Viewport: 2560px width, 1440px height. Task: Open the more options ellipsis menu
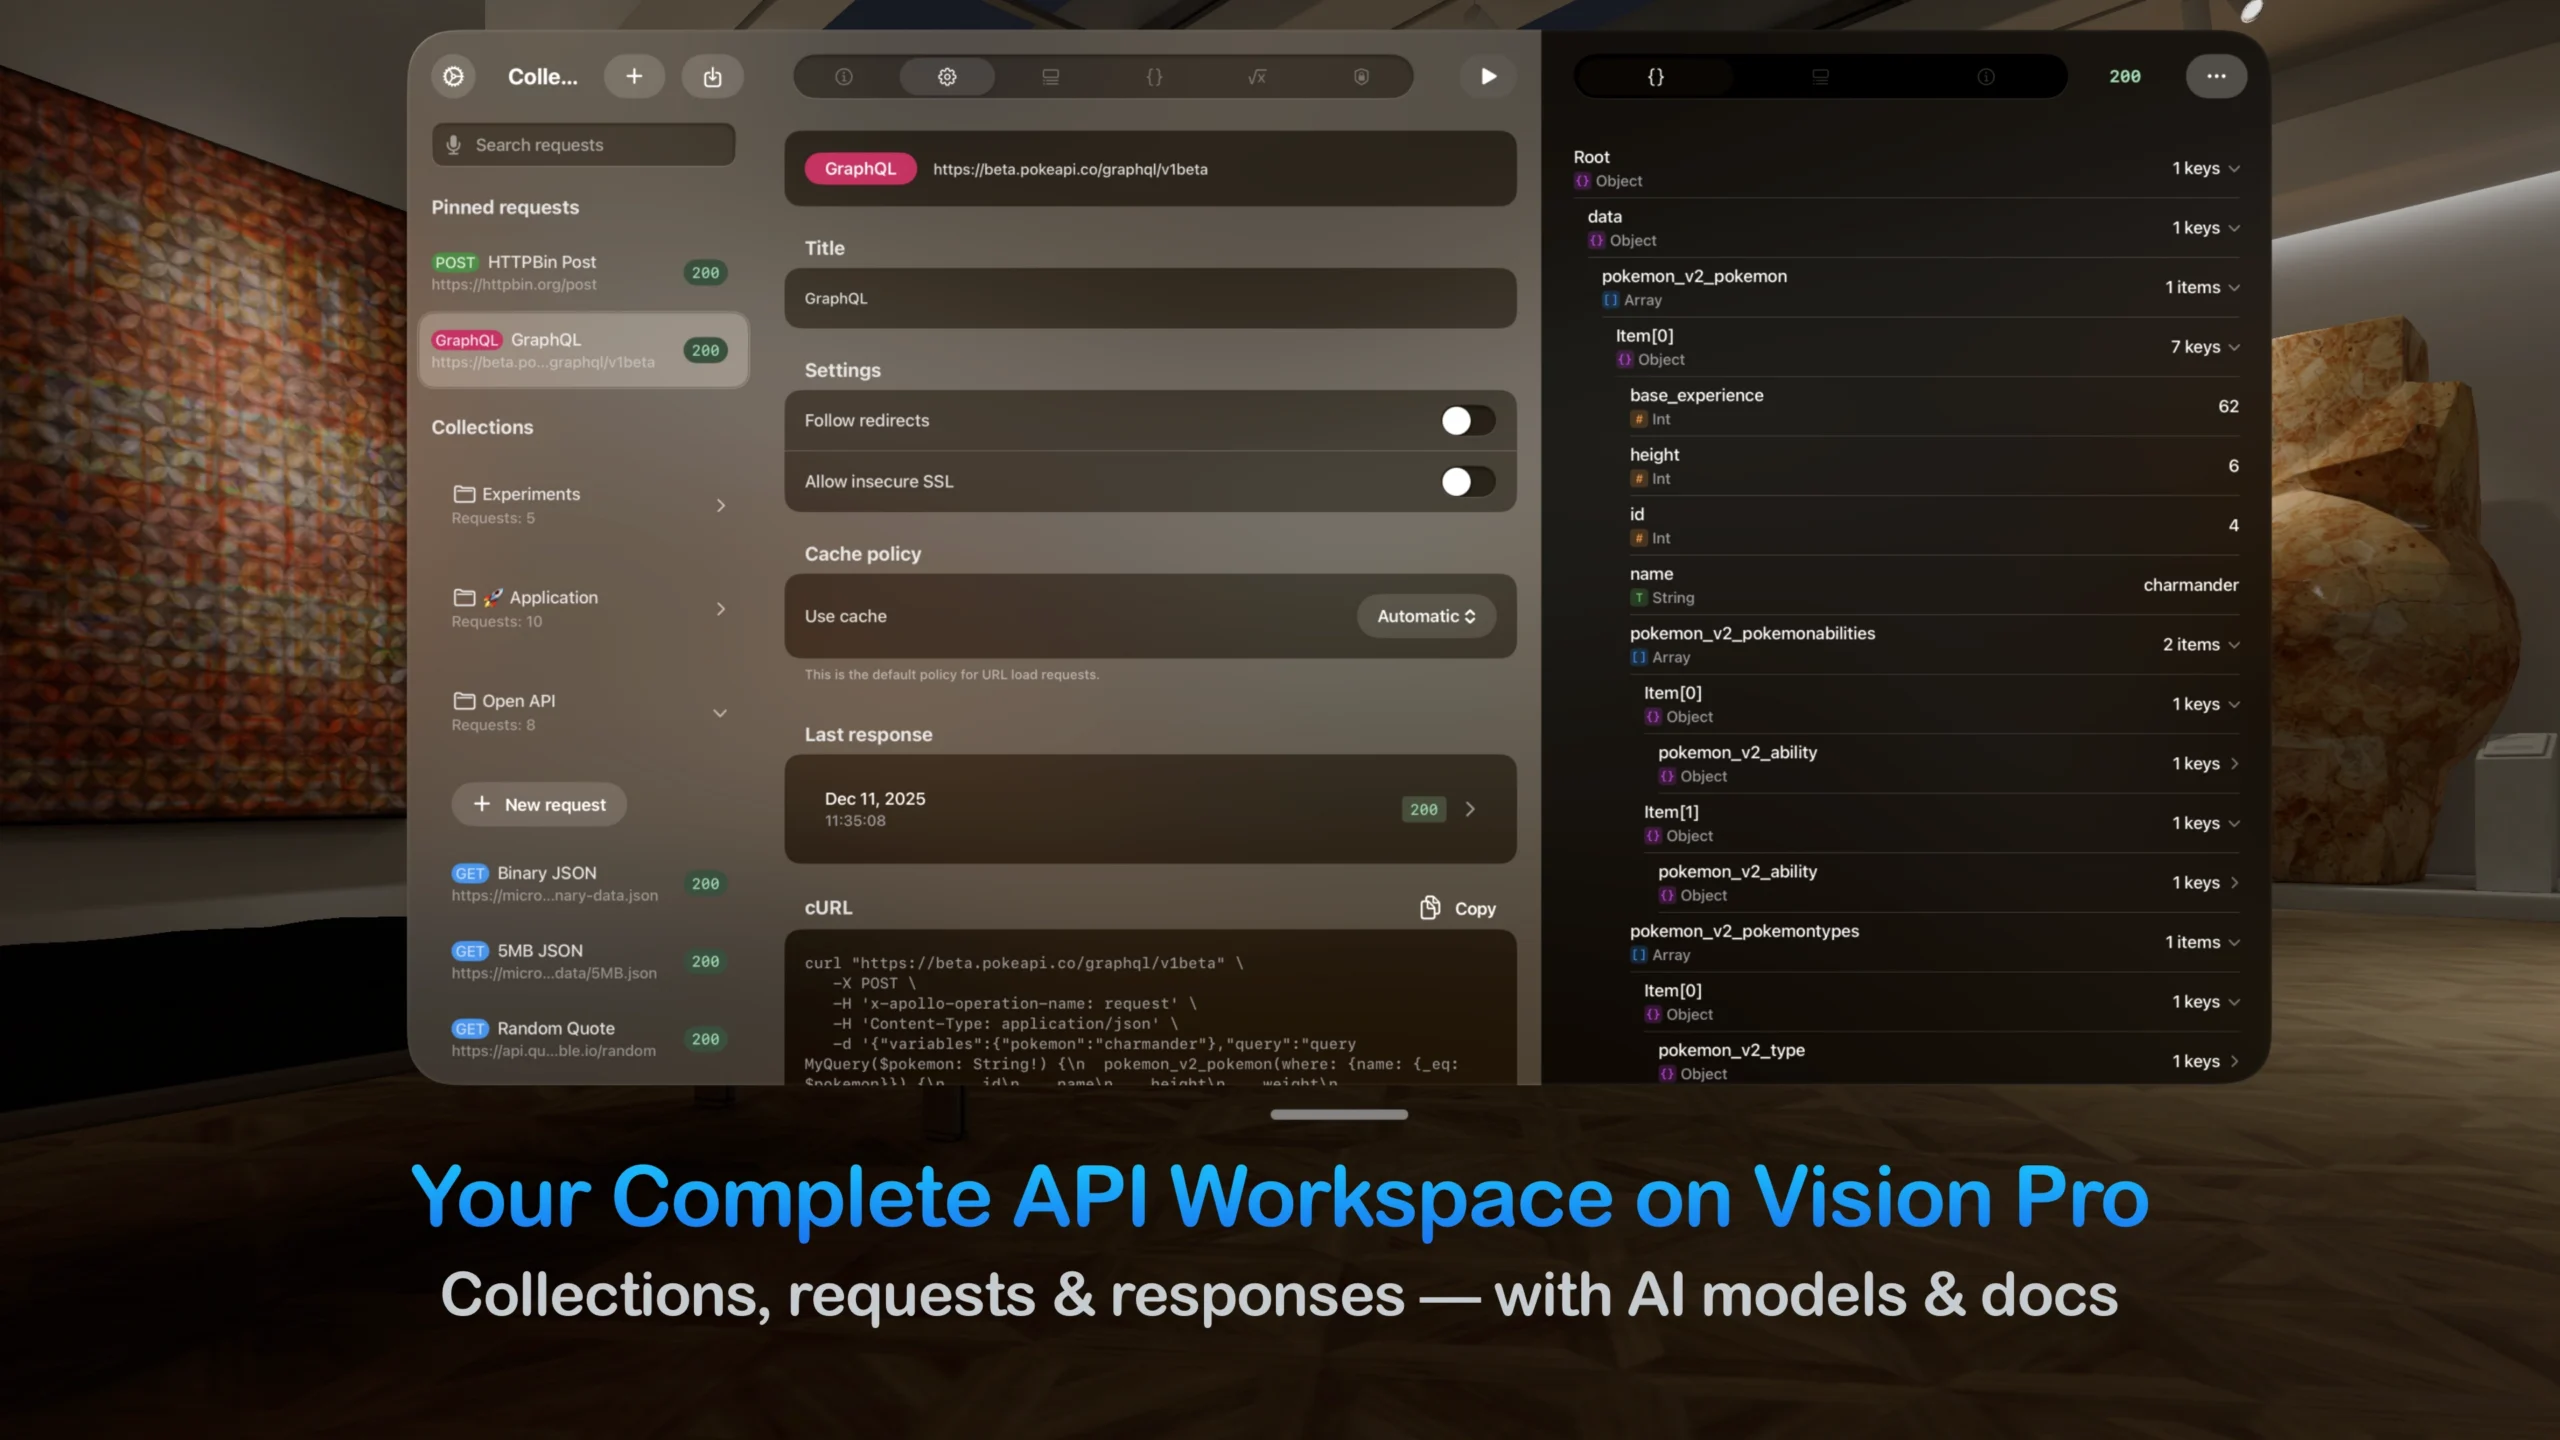pos(2216,76)
